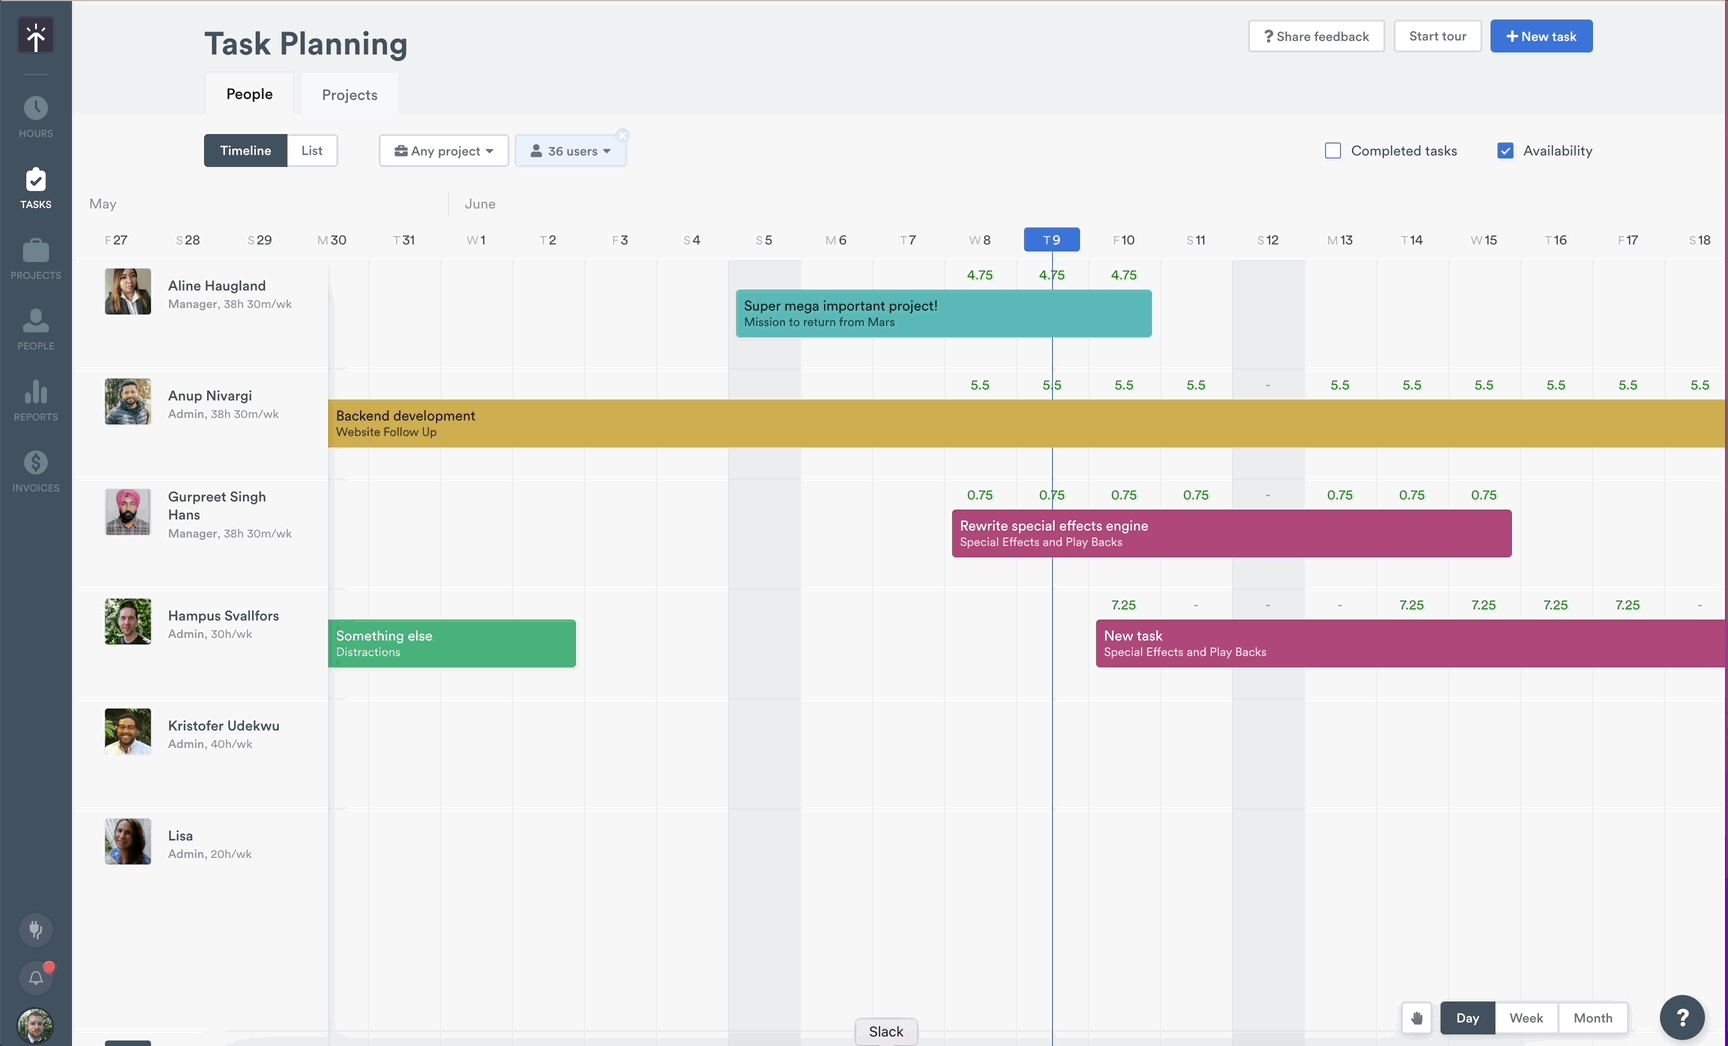Open the Projects section from sidebar
Viewport: 1728px width, 1046px height.
(x=36, y=255)
